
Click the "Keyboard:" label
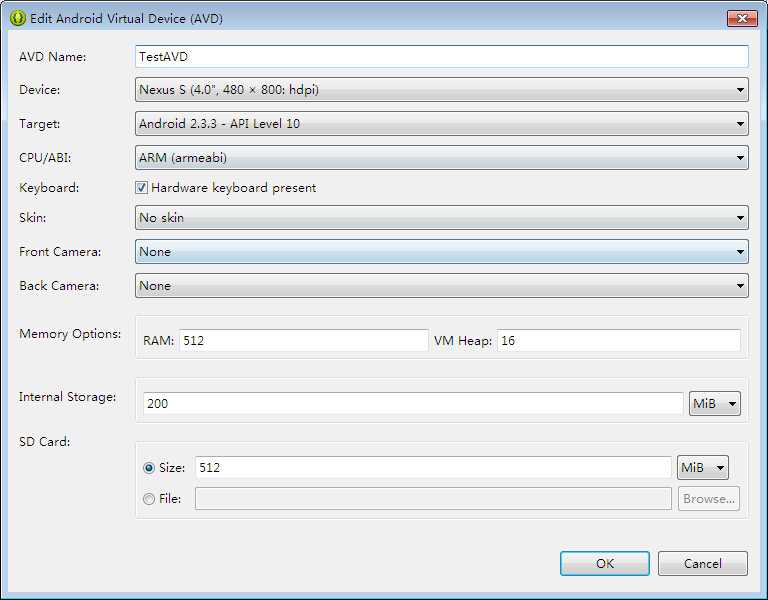49,188
